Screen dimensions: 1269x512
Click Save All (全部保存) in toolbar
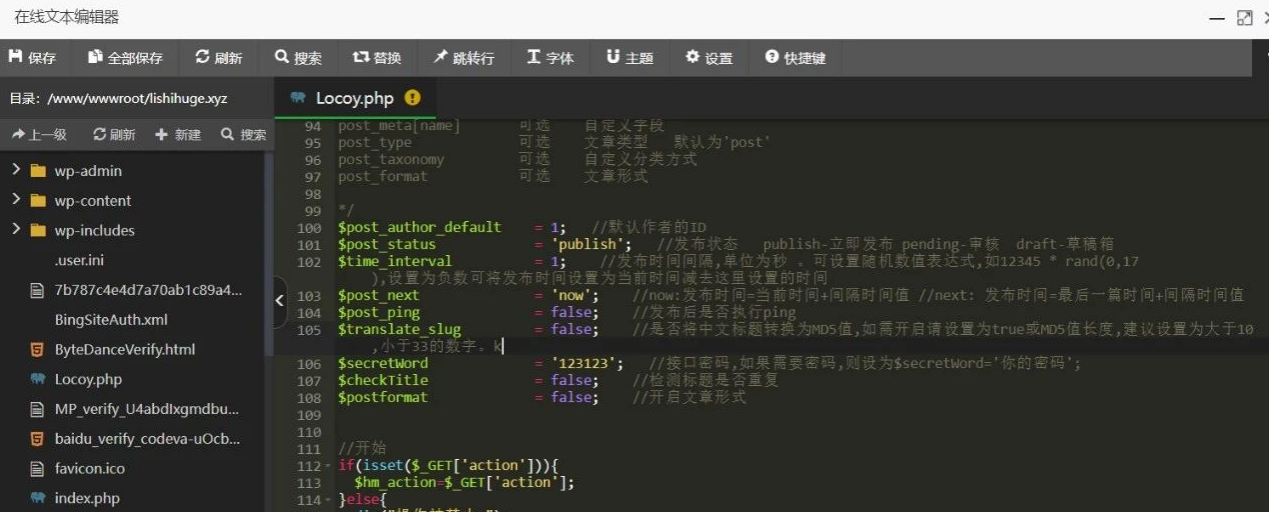[x=125, y=58]
